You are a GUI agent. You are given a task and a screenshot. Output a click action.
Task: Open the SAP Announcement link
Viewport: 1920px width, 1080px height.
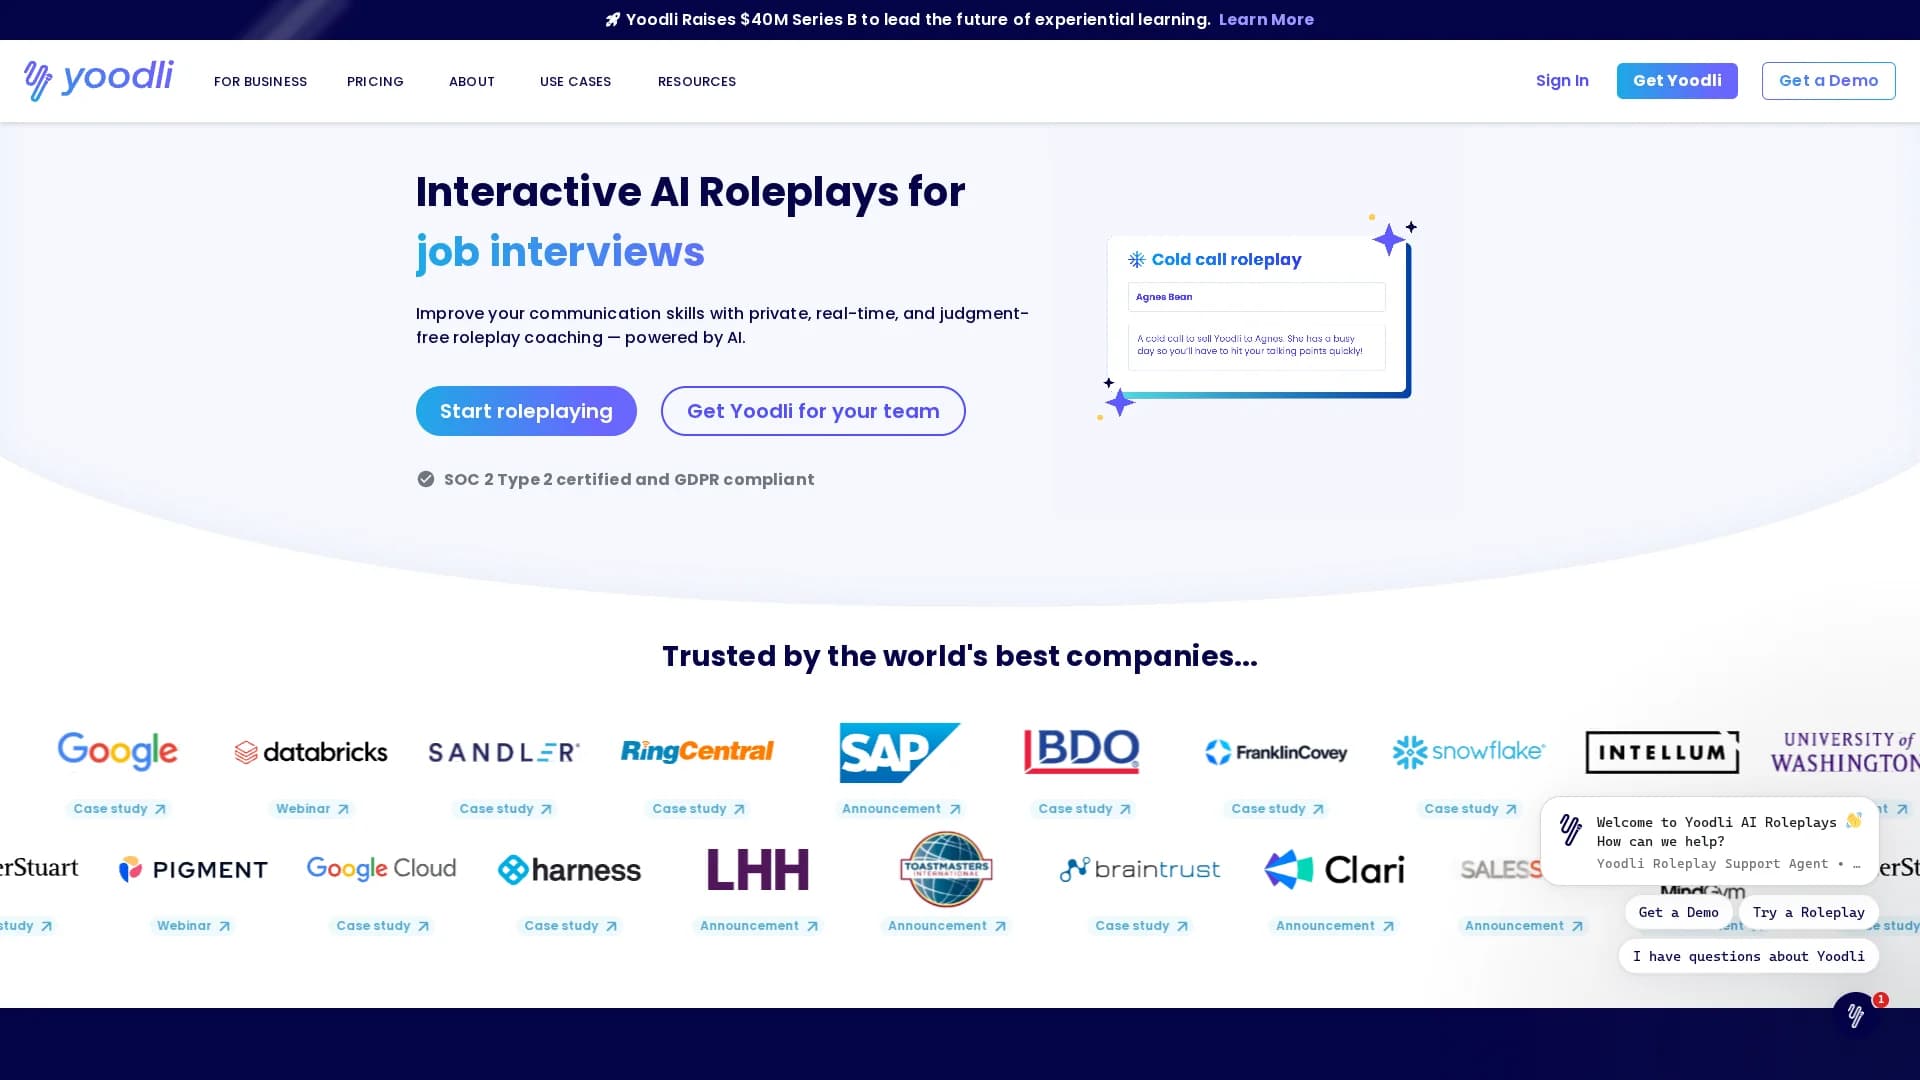point(900,808)
